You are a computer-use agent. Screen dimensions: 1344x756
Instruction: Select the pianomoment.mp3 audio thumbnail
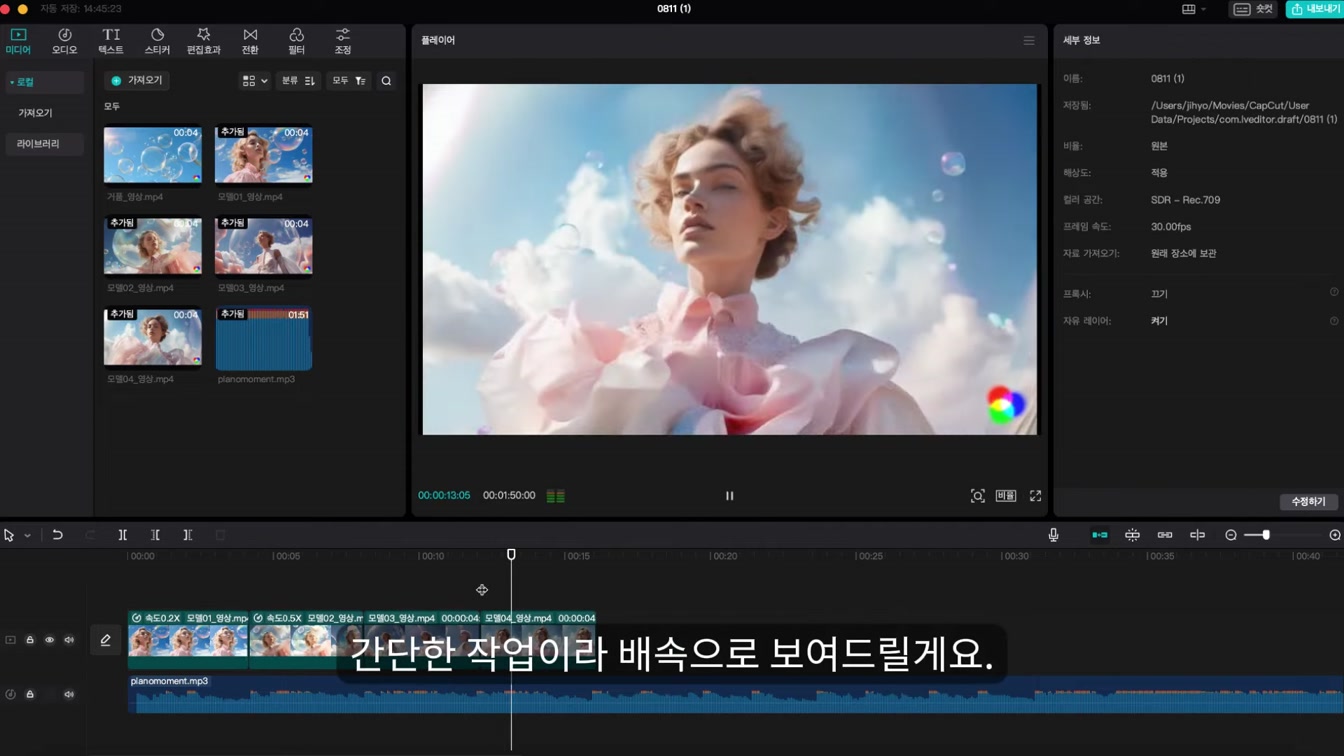(x=263, y=338)
